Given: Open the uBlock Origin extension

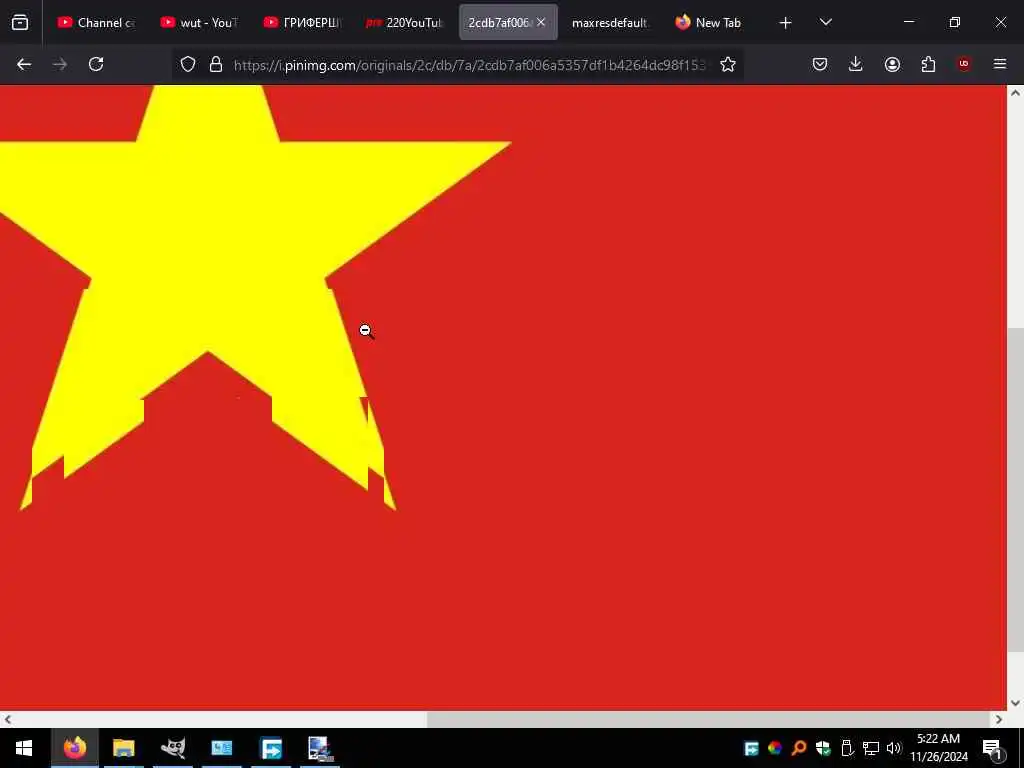Looking at the screenshot, I should [964, 64].
